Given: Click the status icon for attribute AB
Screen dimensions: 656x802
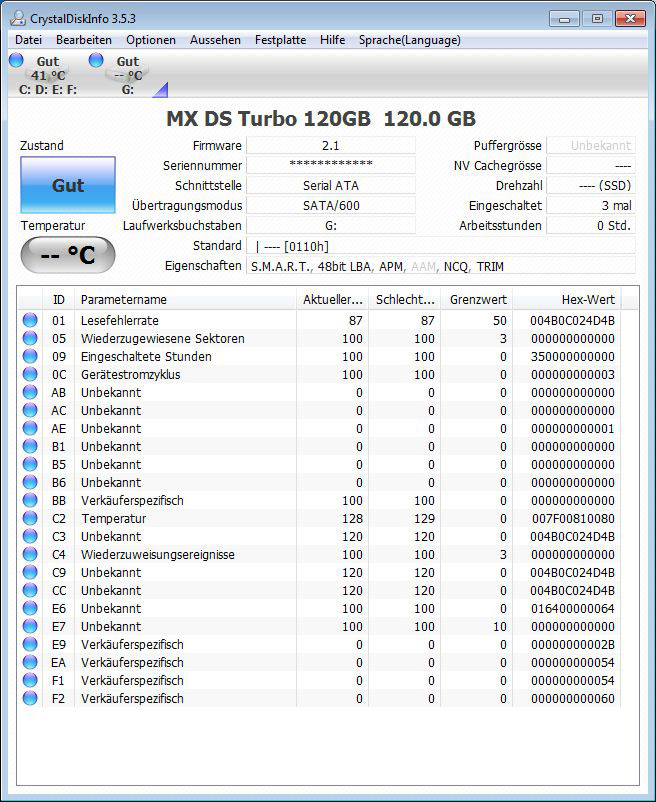Looking at the screenshot, I should point(30,392).
